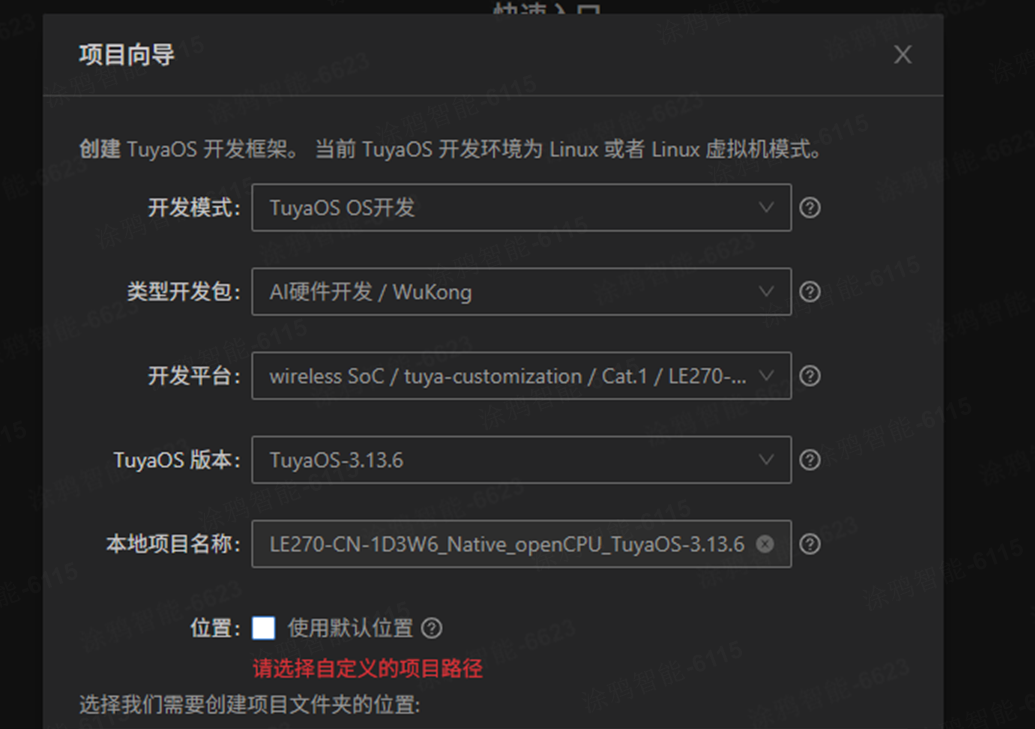Screen dimensions: 1035x729
Task: Select the 选择我们需要创建项目文件夹的位置 text
Action: click(x=250, y=705)
